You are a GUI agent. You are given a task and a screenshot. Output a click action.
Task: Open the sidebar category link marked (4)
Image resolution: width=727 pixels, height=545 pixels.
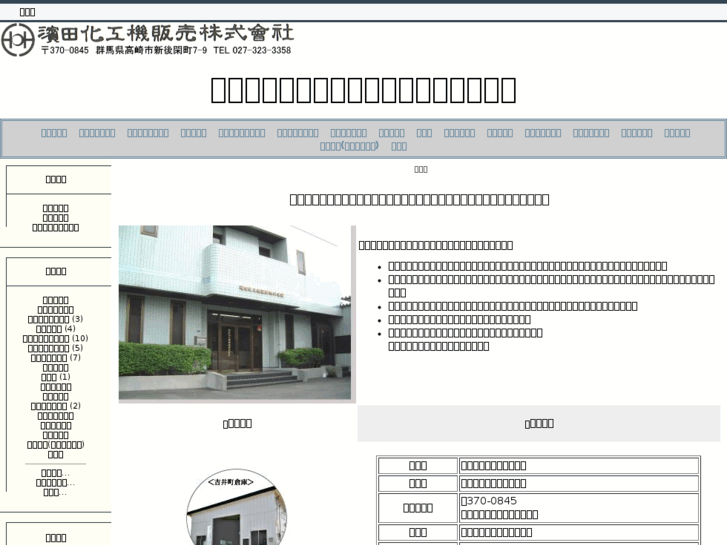tap(49, 328)
